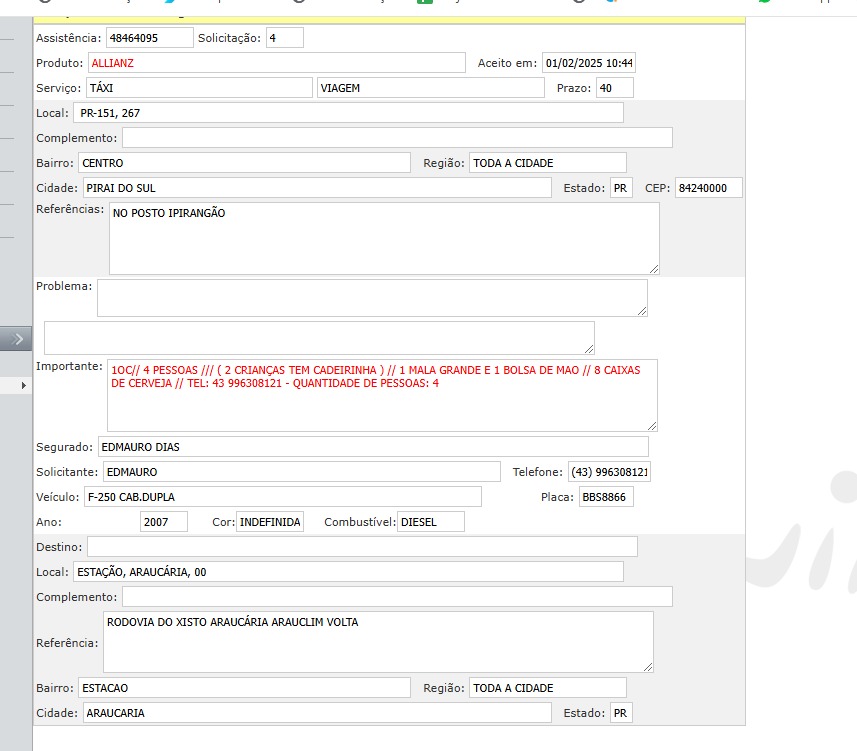Image resolution: width=857 pixels, height=751 pixels.
Task: Click the Prazo field showing 40
Action: [615, 88]
